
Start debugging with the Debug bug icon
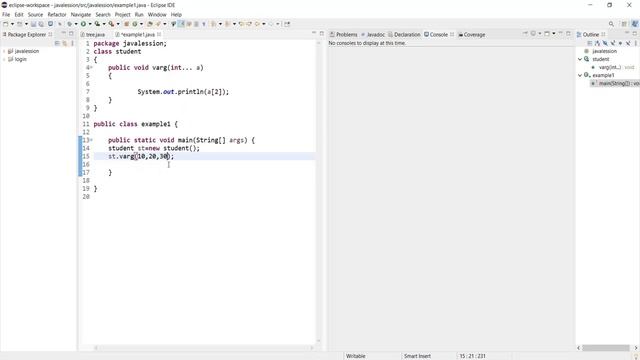pos(69,24)
